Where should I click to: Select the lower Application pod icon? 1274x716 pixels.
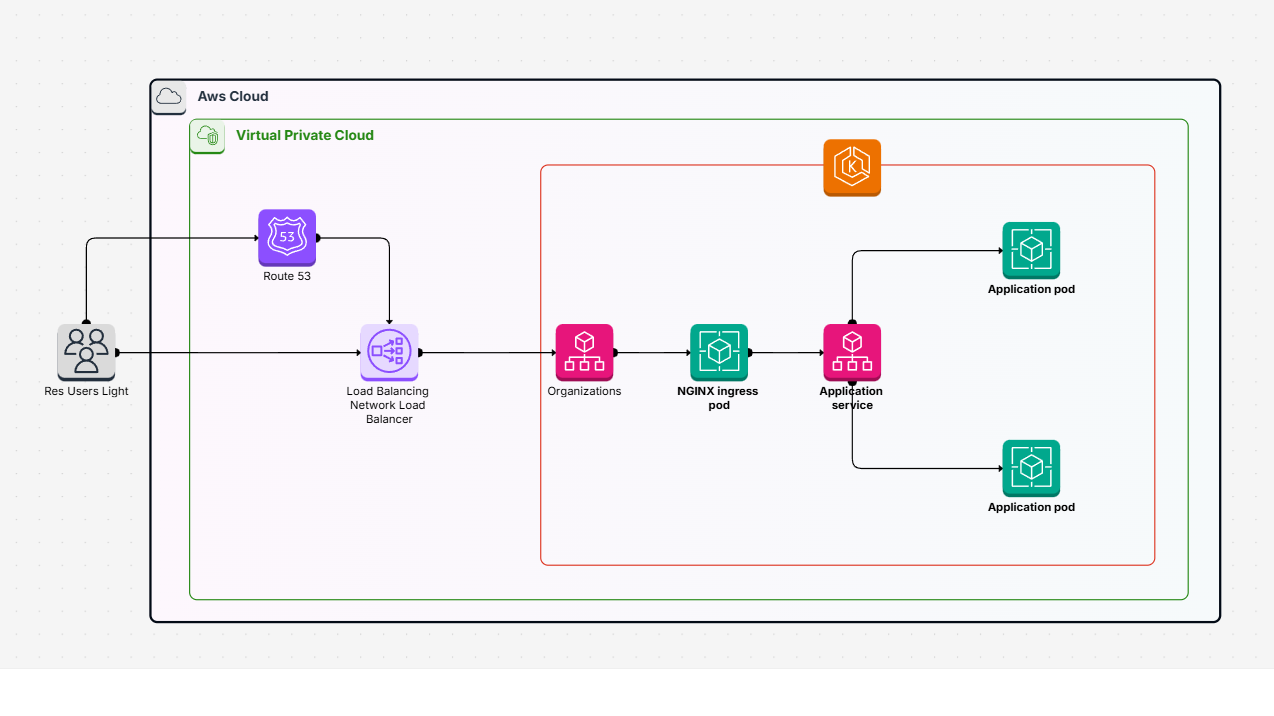[x=1031, y=468]
